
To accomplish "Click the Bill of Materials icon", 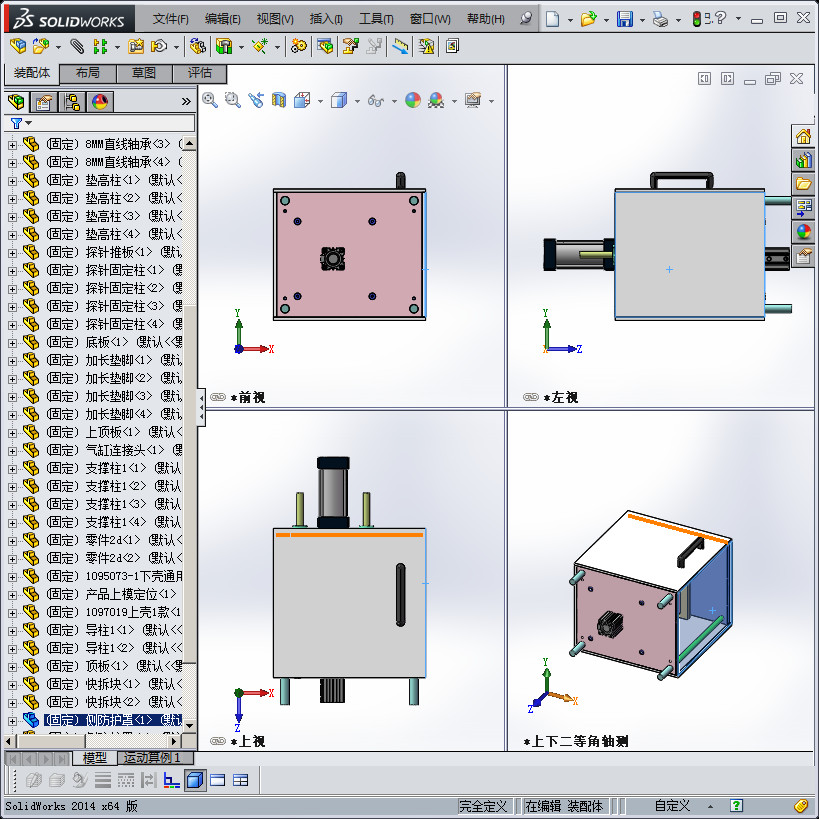I will tap(324, 46).
